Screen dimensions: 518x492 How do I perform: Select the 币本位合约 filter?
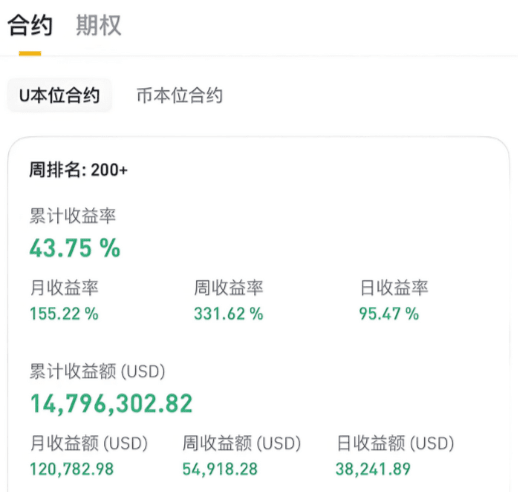(180, 95)
